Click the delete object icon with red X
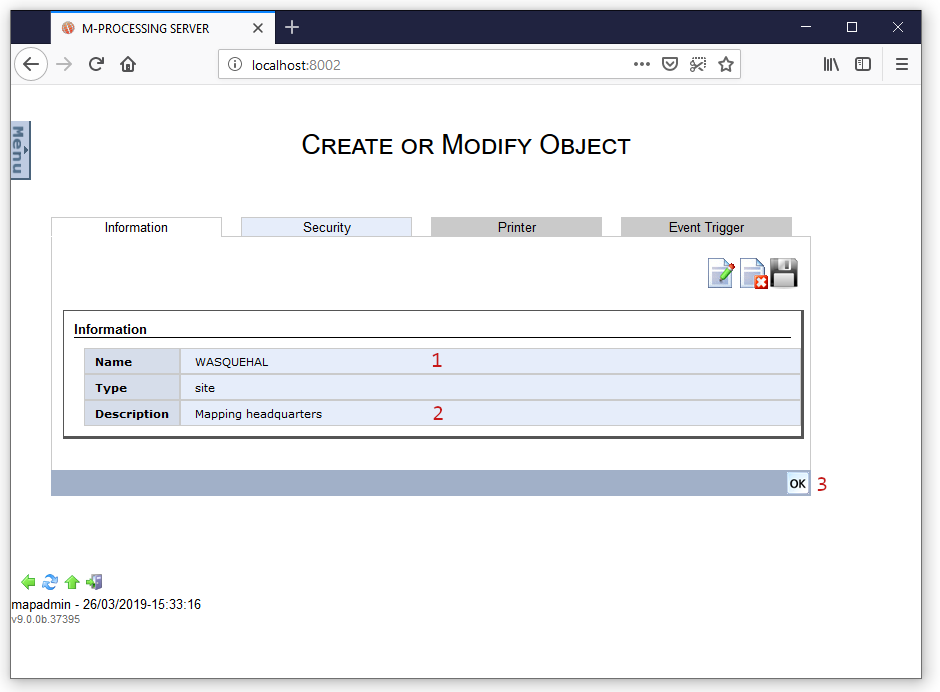The height and width of the screenshot is (692, 940). 753,273
